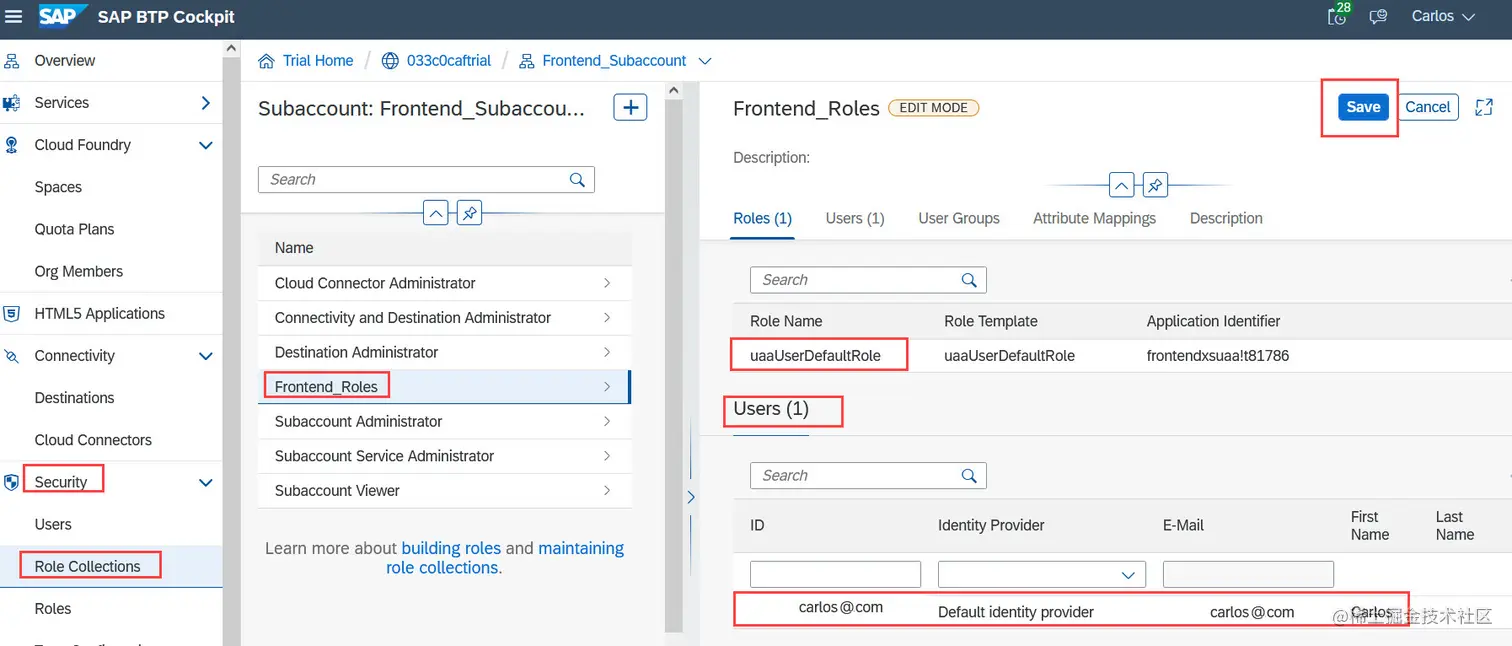Viewport: 1512px width, 646px height.
Task: Open Destination Administrator role collection
Action: click(445, 352)
